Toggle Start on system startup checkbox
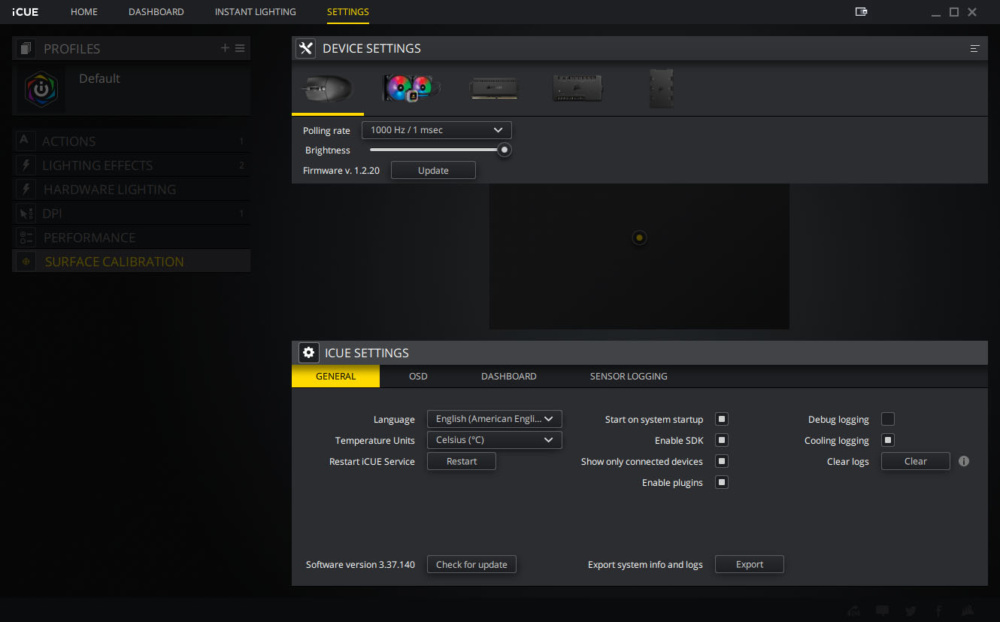1000x622 pixels. pos(722,419)
